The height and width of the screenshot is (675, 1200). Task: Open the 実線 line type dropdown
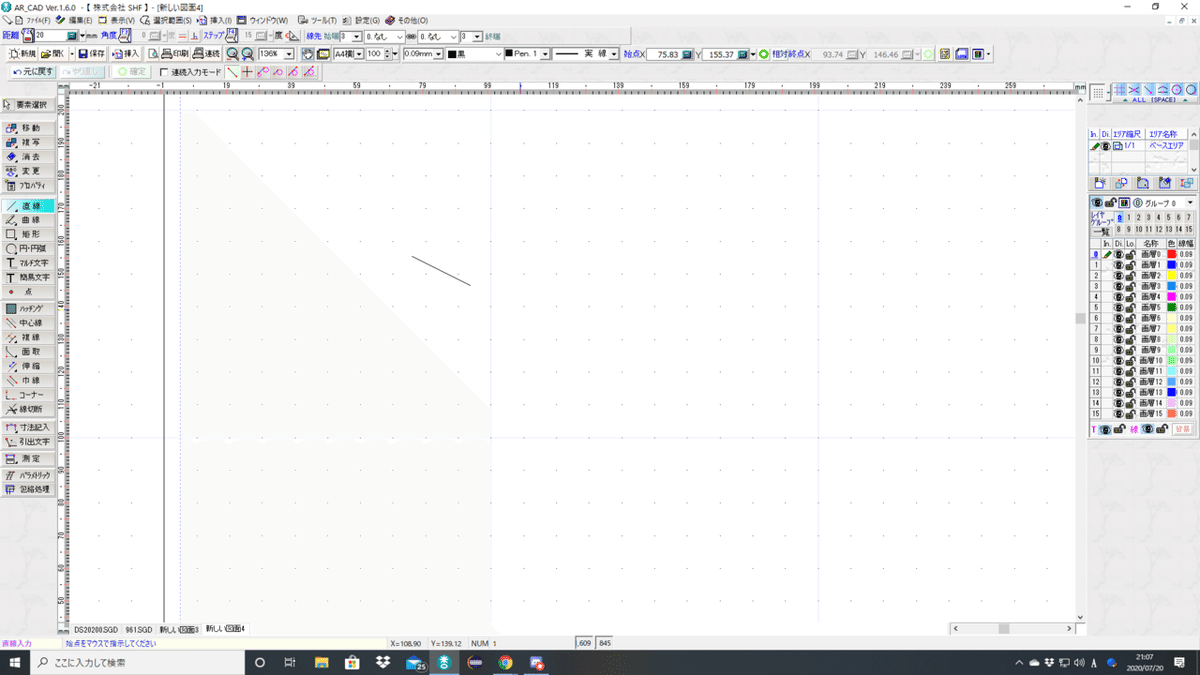tap(614, 54)
